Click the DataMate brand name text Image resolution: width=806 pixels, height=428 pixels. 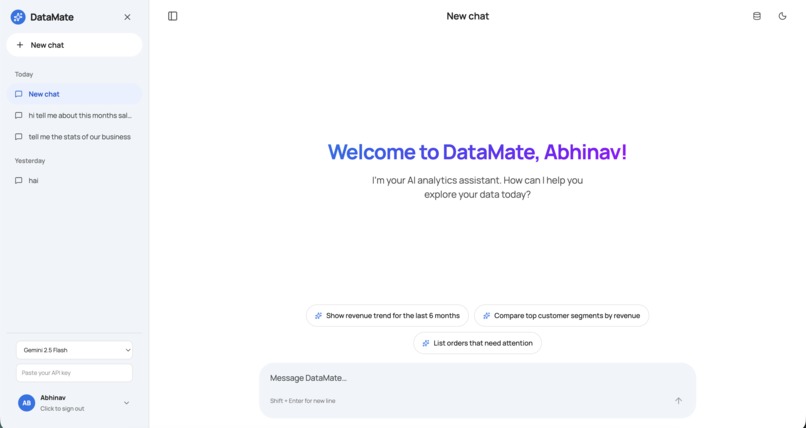tap(52, 17)
